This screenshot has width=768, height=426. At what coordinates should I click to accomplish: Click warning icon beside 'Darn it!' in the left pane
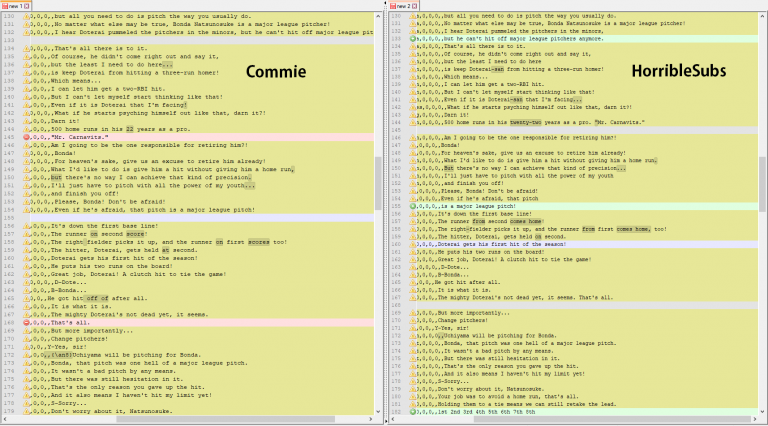point(26,121)
